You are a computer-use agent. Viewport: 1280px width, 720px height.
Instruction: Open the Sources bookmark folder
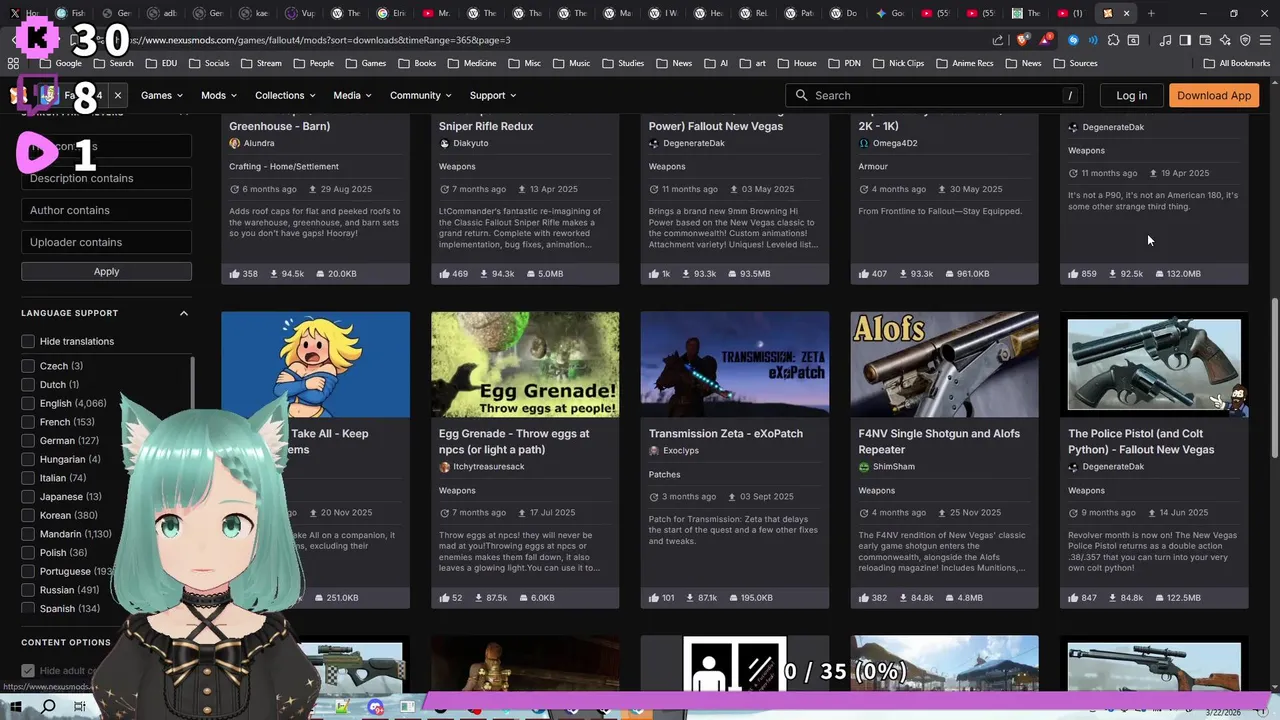[x=1074, y=63]
